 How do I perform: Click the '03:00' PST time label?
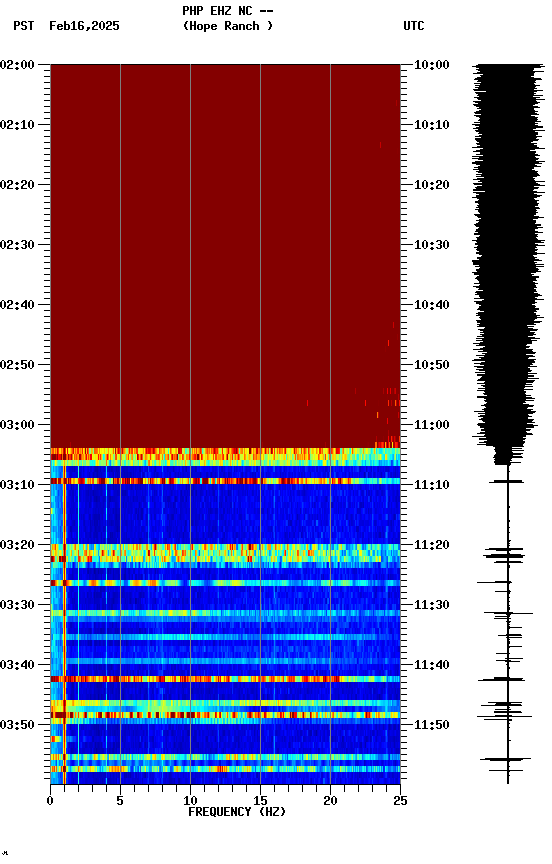pos(17,425)
